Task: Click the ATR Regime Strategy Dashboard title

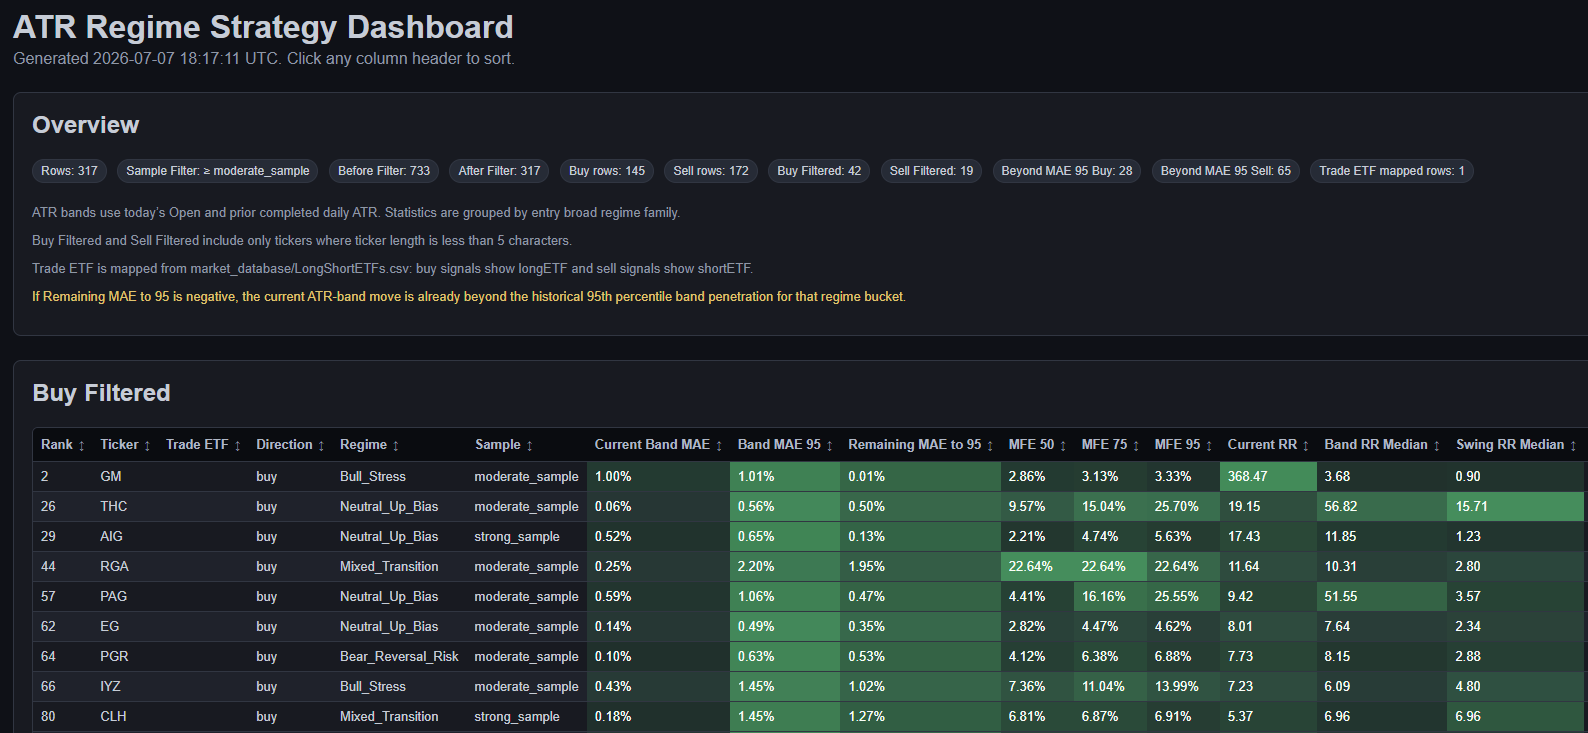Action: tap(263, 27)
